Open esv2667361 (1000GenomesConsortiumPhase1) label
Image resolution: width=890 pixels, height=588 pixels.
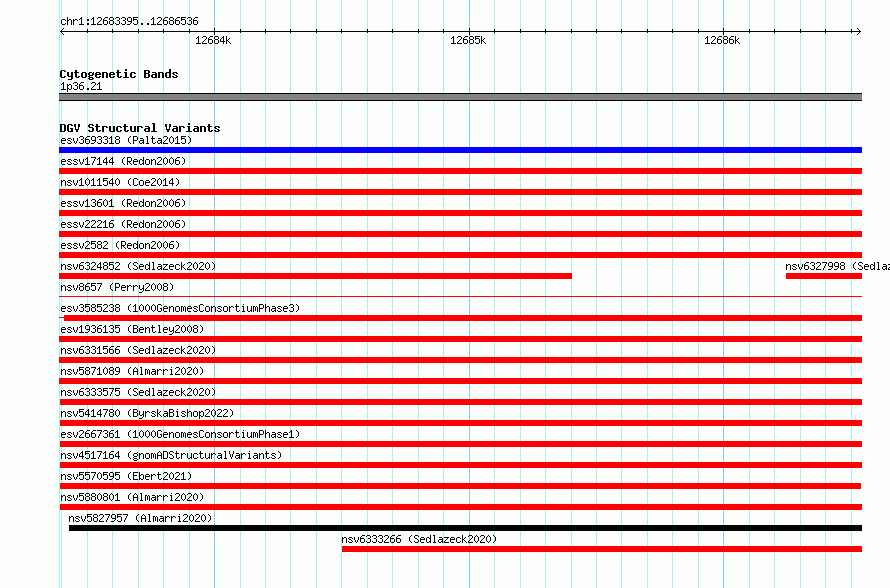tap(180, 434)
